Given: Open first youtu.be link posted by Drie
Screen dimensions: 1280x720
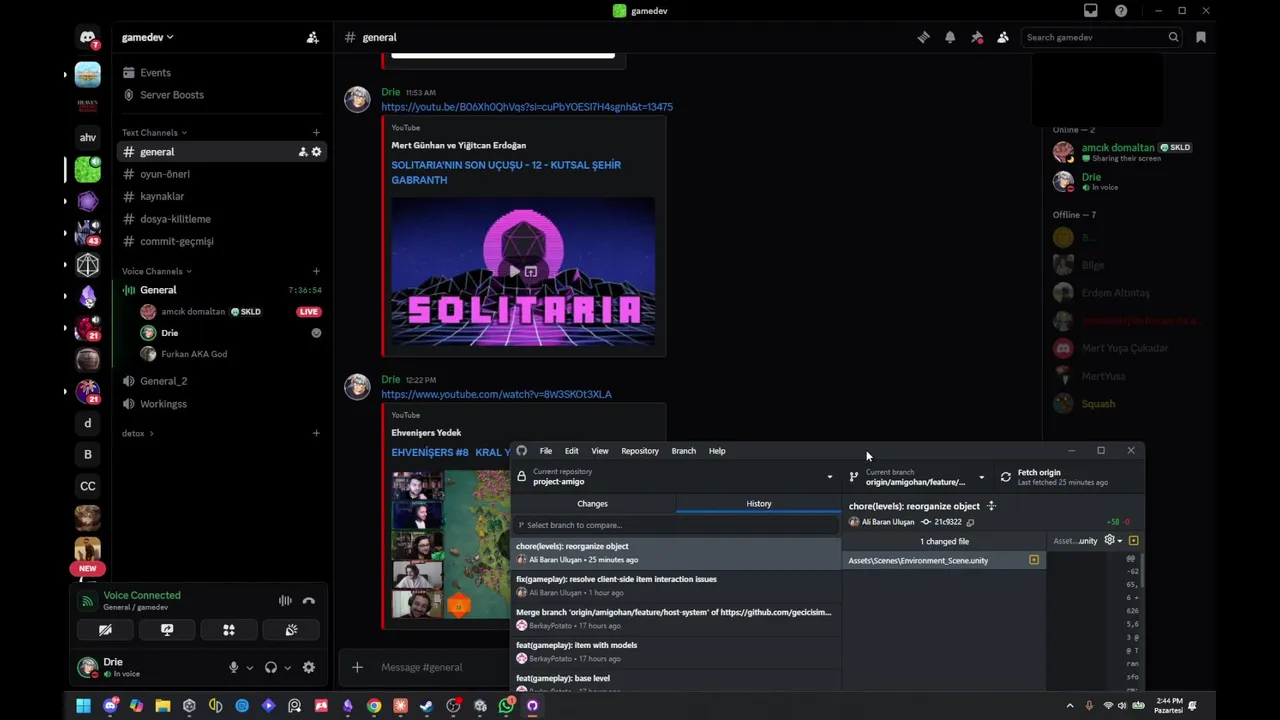Looking at the screenshot, I should coord(527,107).
